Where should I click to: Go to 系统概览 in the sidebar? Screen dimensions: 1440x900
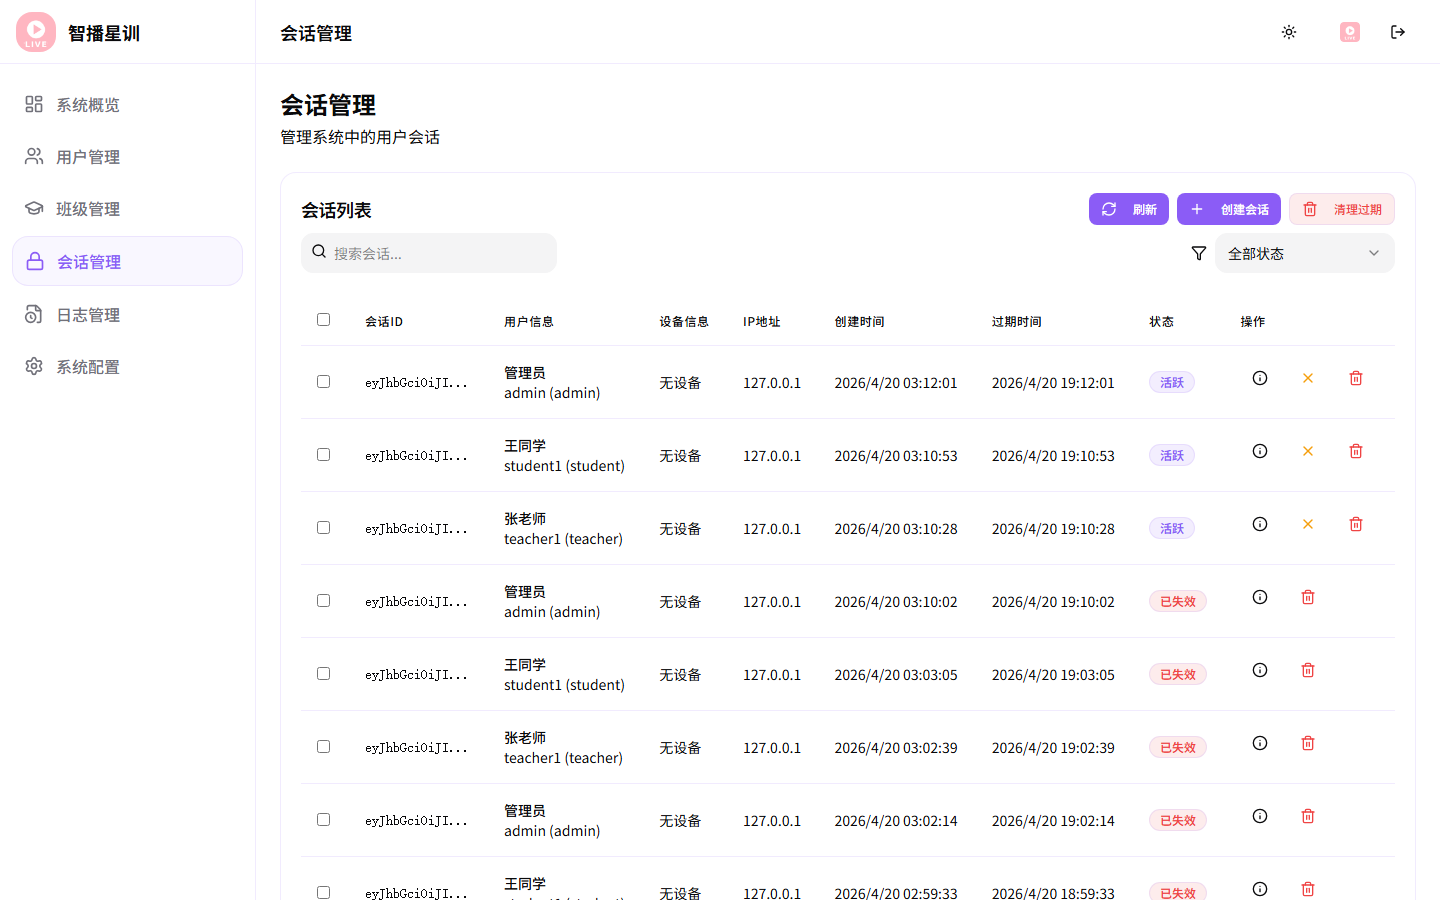pos(127,105)
